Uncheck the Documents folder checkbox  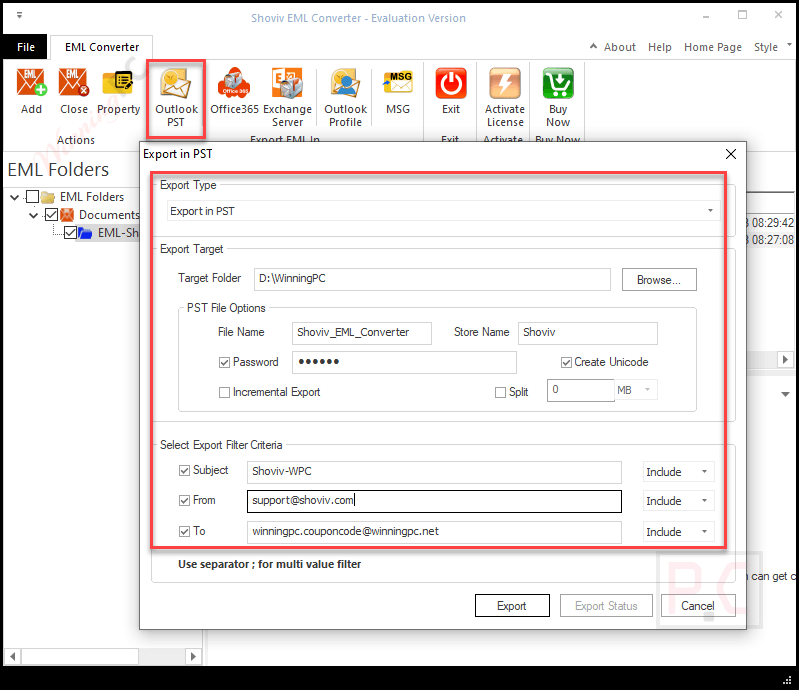pyautogui.click(x=52, y=215)
